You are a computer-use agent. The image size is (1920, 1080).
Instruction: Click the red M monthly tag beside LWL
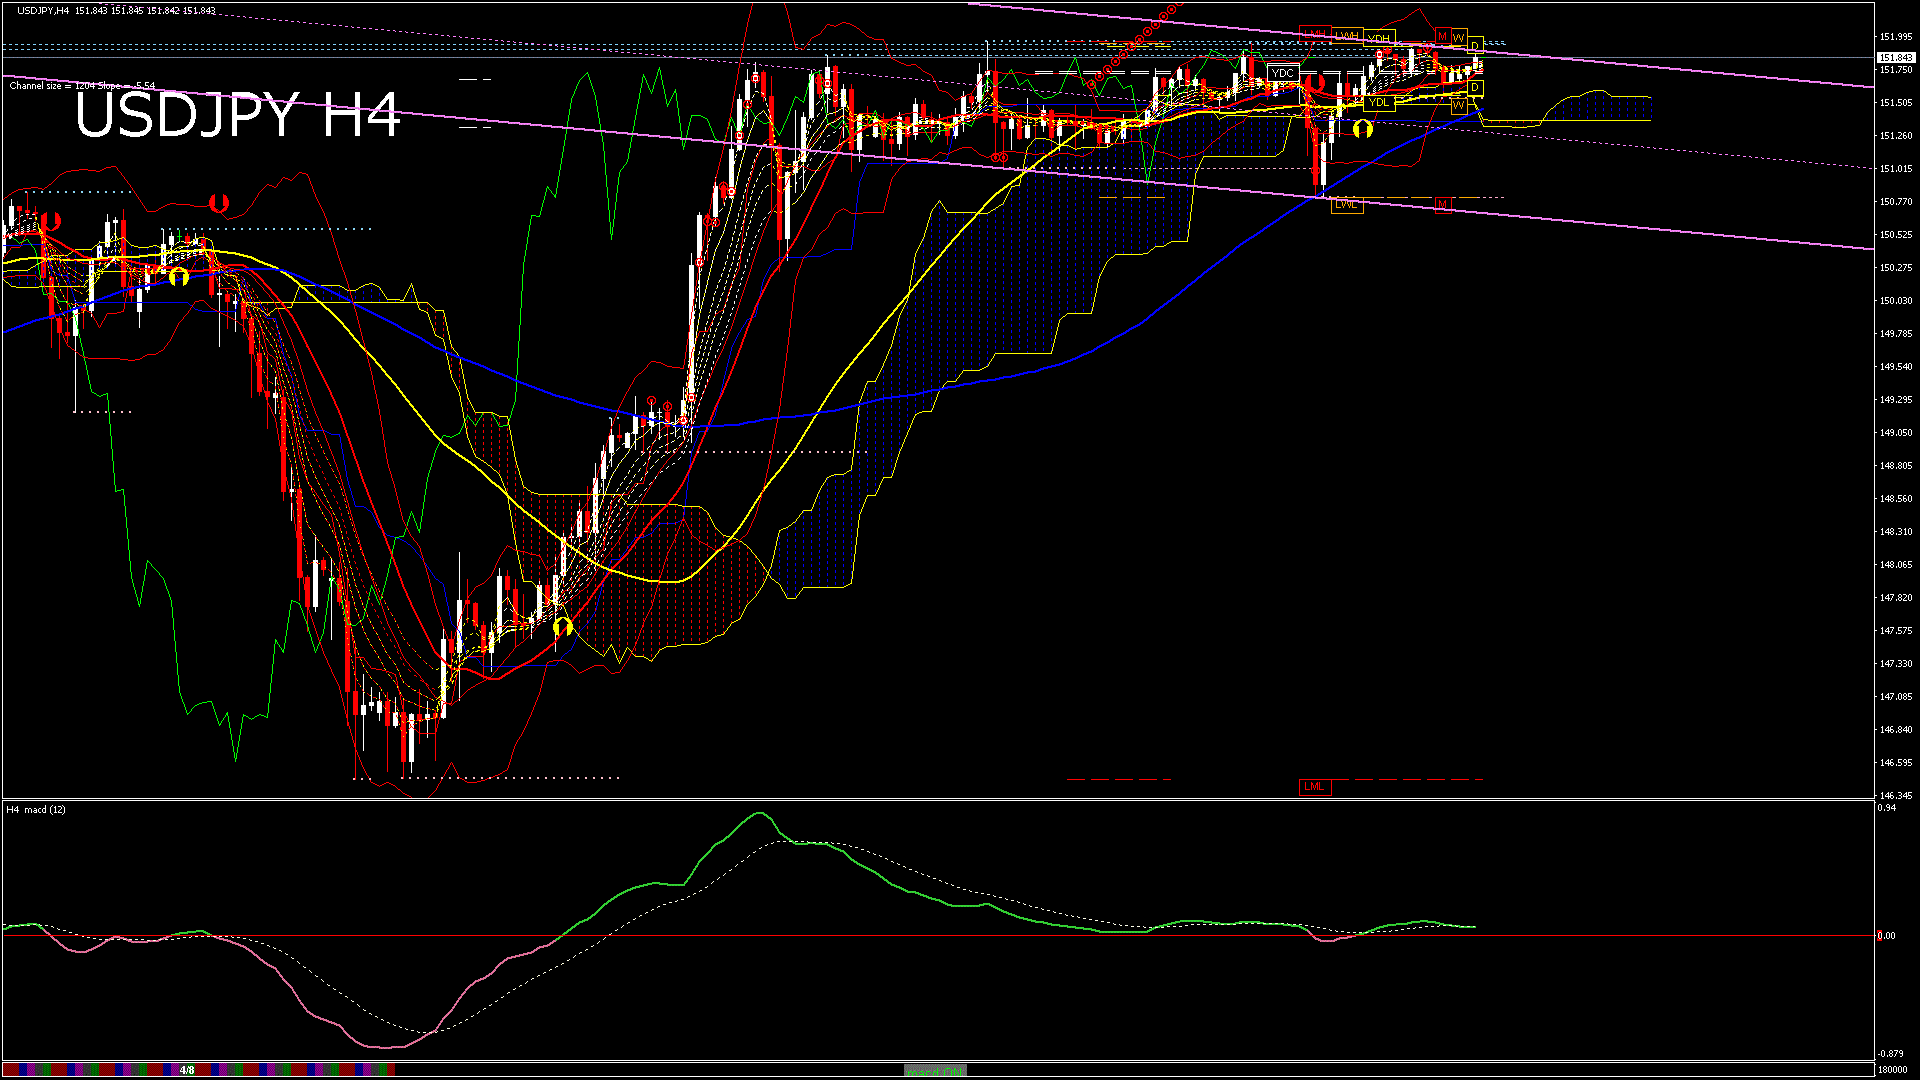pos(1442,204)
